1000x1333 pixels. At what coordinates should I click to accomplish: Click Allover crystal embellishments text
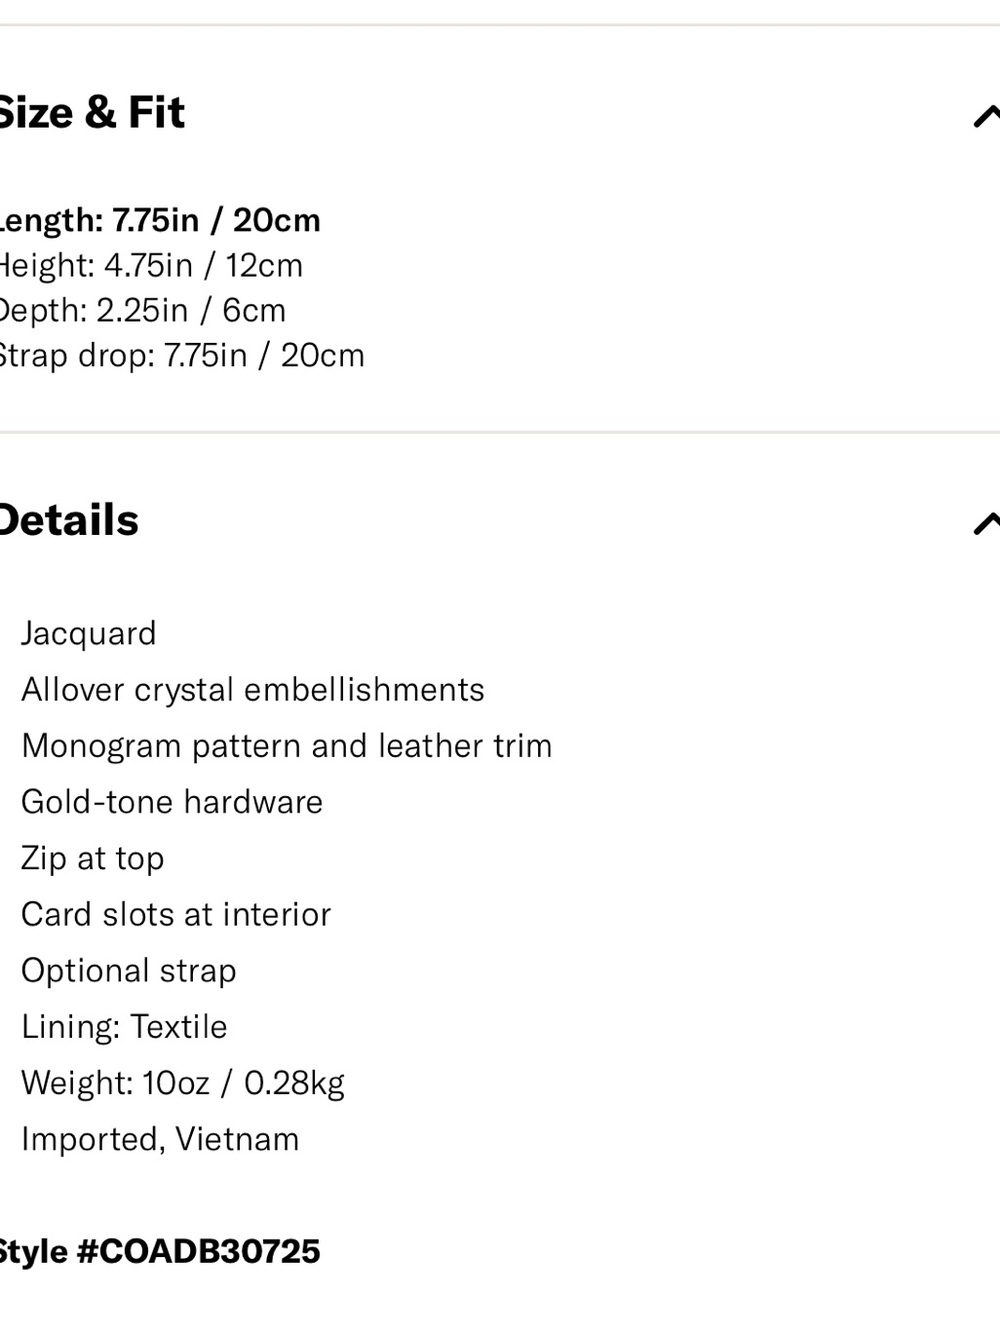(253, 690)
